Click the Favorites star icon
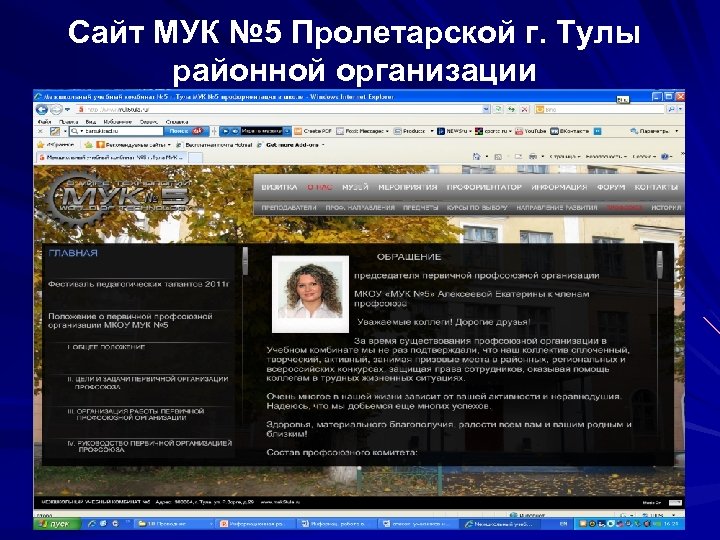720x540 pixels. [40, 145]
